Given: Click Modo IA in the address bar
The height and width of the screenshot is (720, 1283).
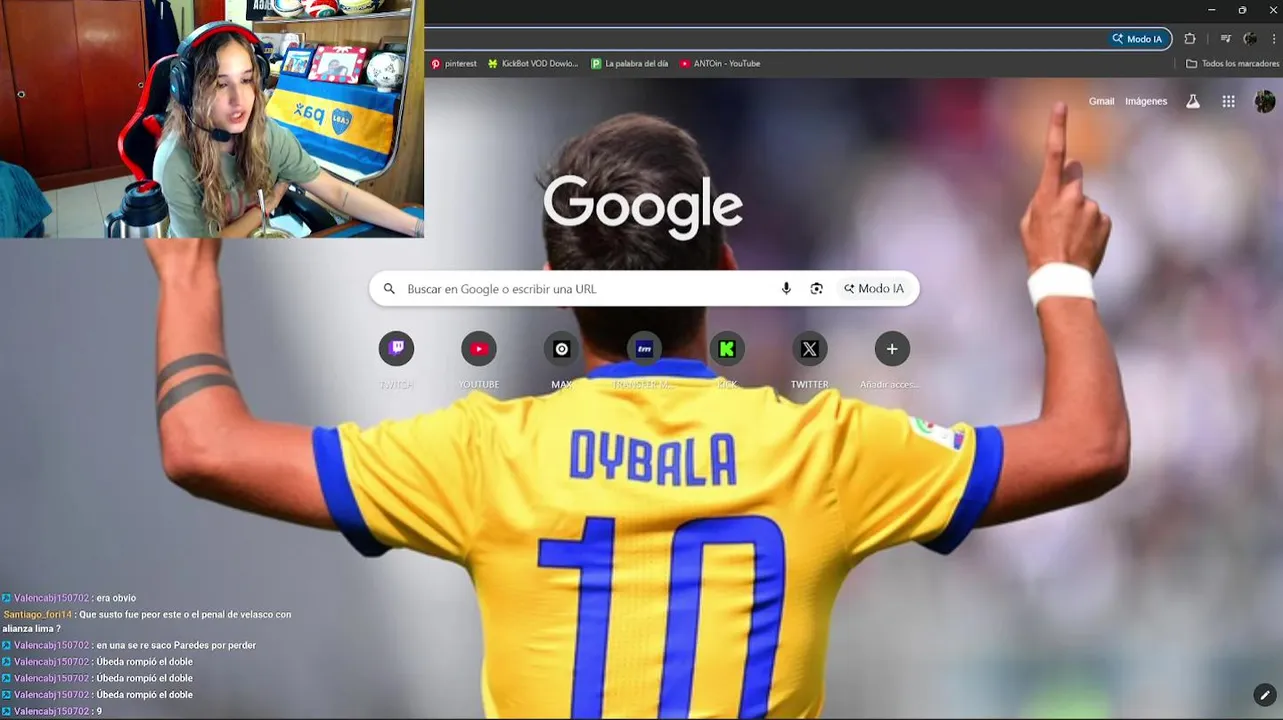Looking at the screenshot, I should tap(1138, 39).
